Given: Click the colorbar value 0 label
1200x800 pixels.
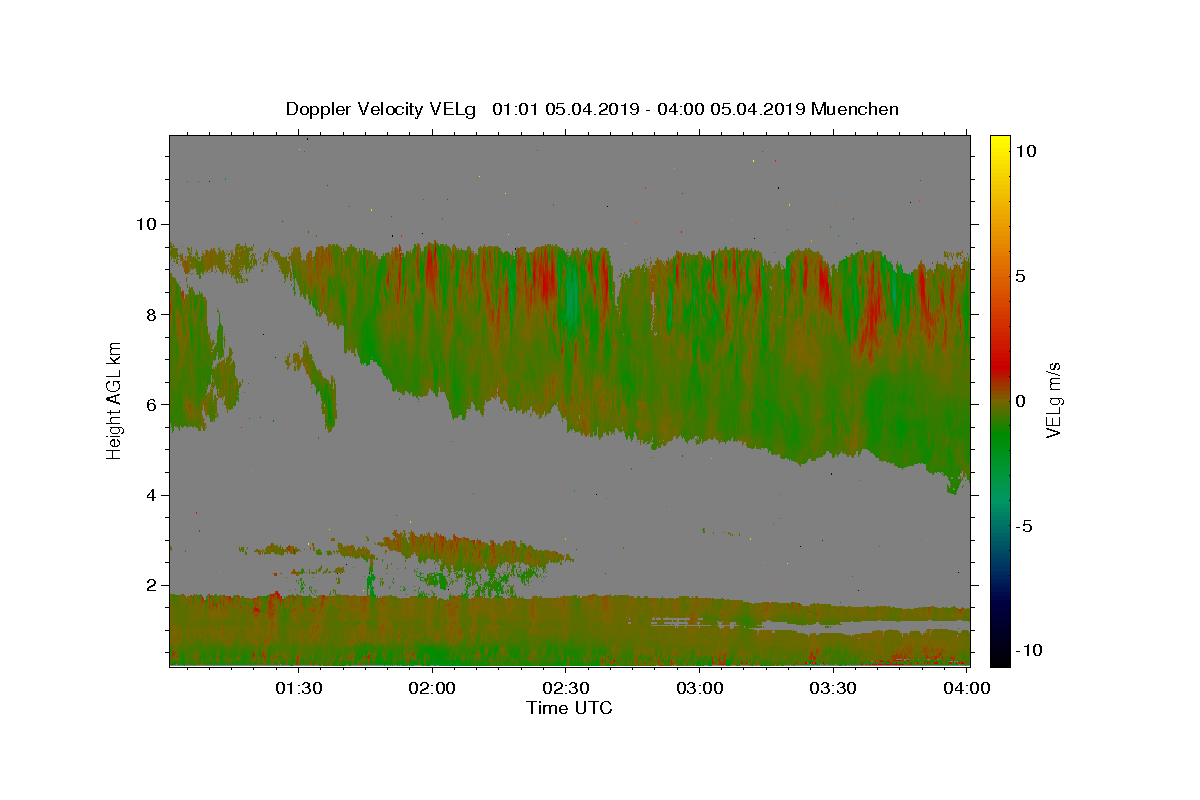Looking at the screenshot, I should [x=1021, y=401].
